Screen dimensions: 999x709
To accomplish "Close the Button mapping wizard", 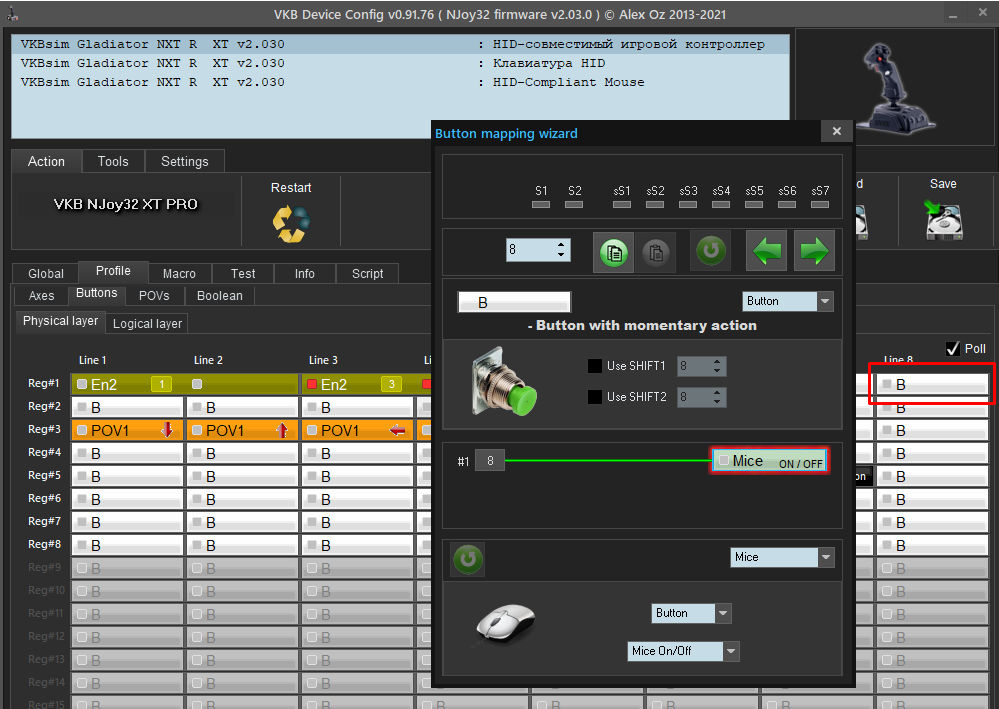I will point(837,131).
